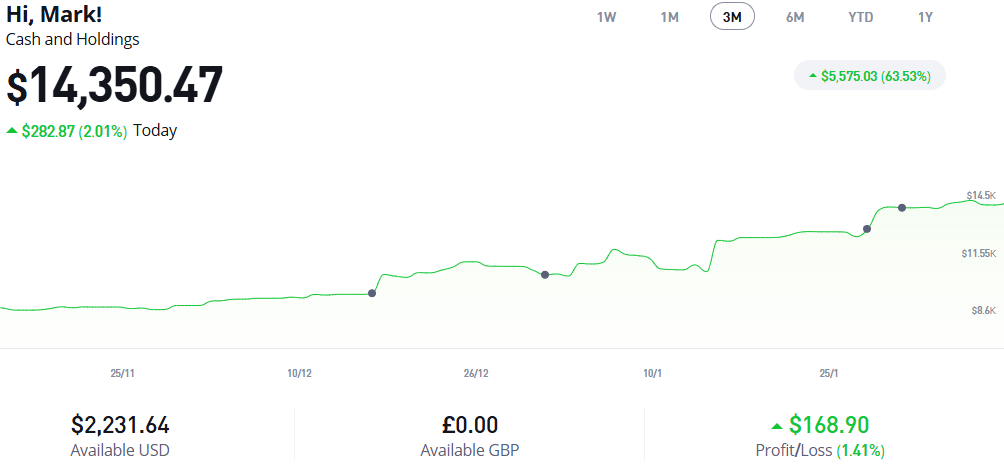
Task: Click green up arrow beside $282.87
Action: point(11,131)
